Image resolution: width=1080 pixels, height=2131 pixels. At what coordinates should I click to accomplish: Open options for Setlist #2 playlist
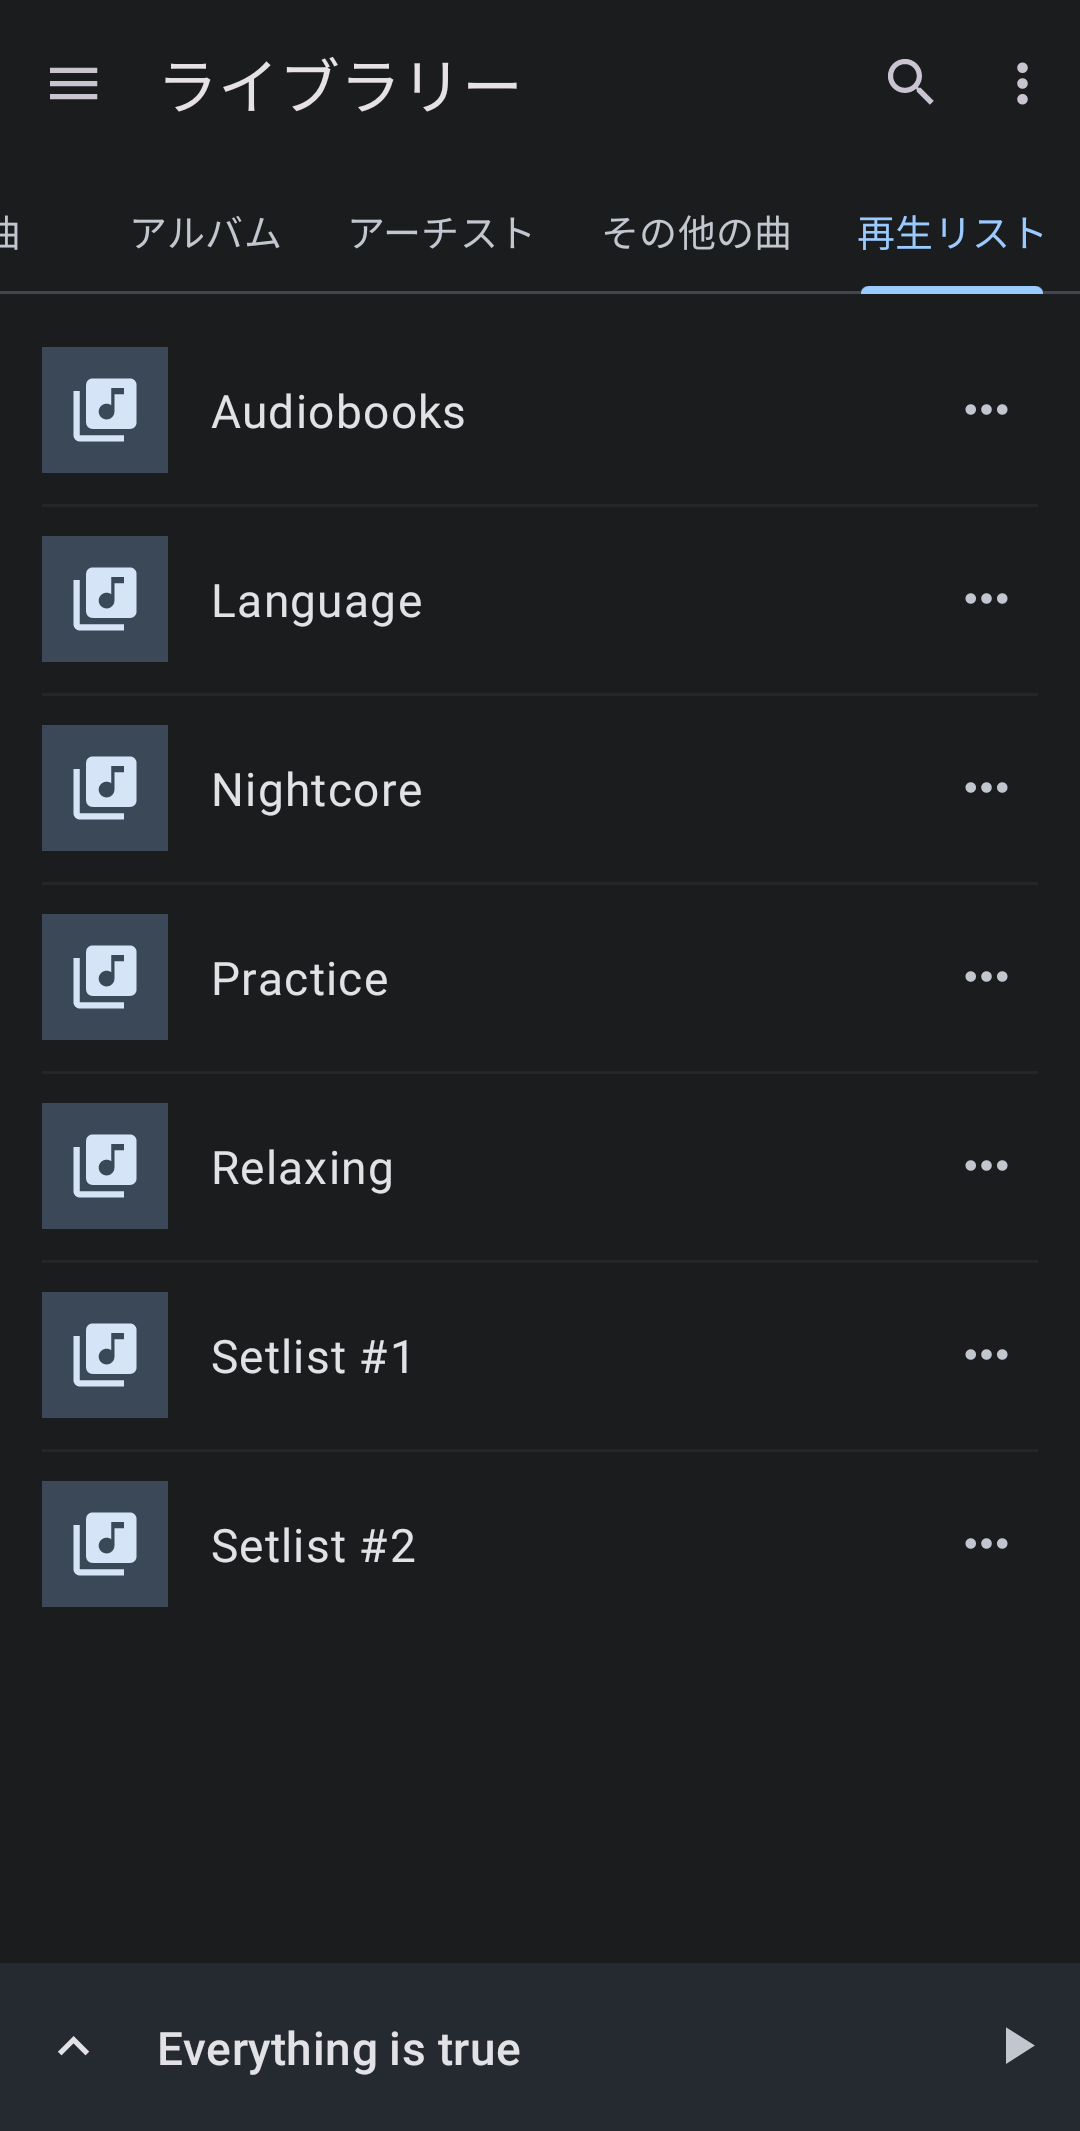tap(986, 1544)
